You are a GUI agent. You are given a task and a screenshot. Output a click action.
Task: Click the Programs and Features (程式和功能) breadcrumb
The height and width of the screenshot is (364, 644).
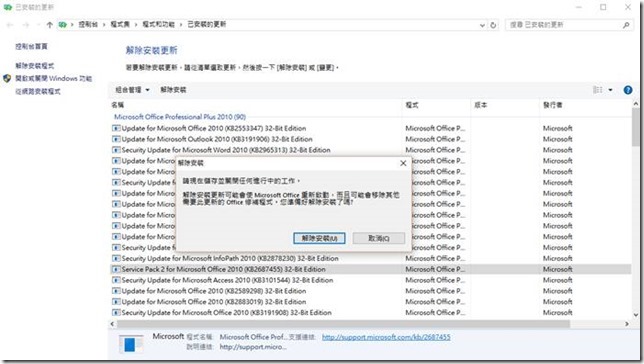click(x=159, y=25)
